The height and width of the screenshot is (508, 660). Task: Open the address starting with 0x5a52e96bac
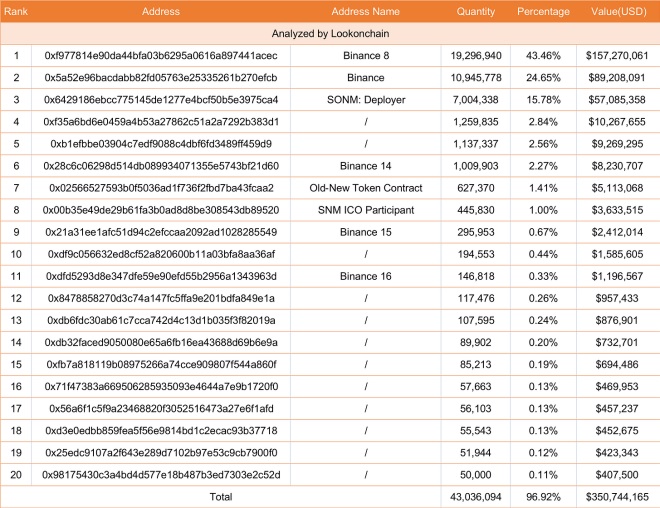click(161, 78)
